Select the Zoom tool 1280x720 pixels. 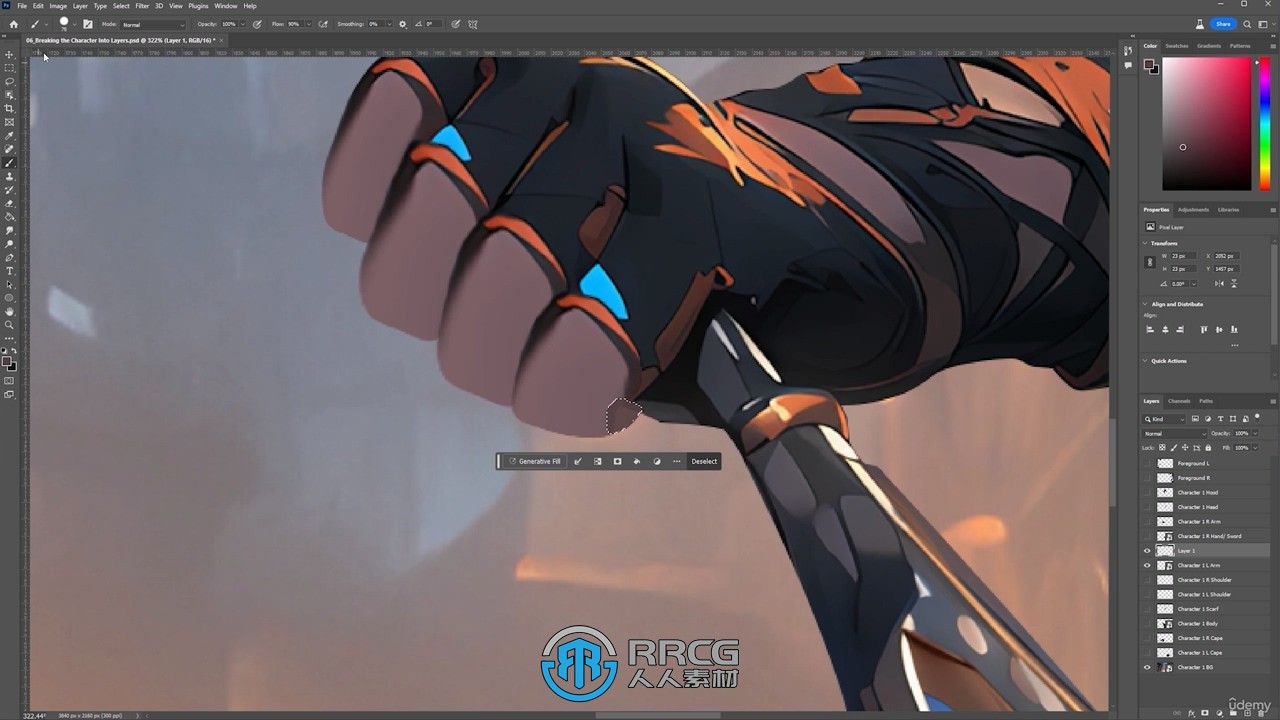(10, 324)
